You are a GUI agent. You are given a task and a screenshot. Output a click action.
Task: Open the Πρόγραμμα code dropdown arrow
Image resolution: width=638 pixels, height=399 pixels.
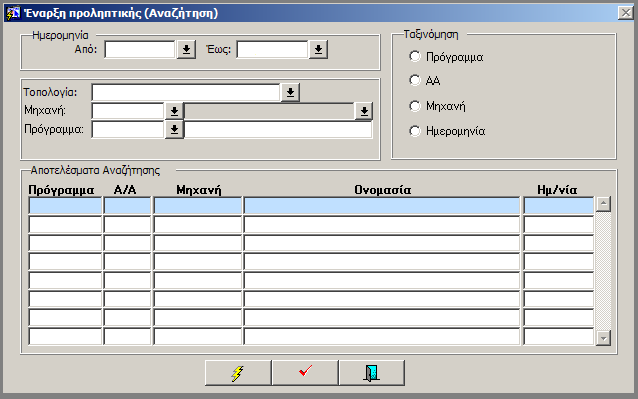click(x=174, y=130)
